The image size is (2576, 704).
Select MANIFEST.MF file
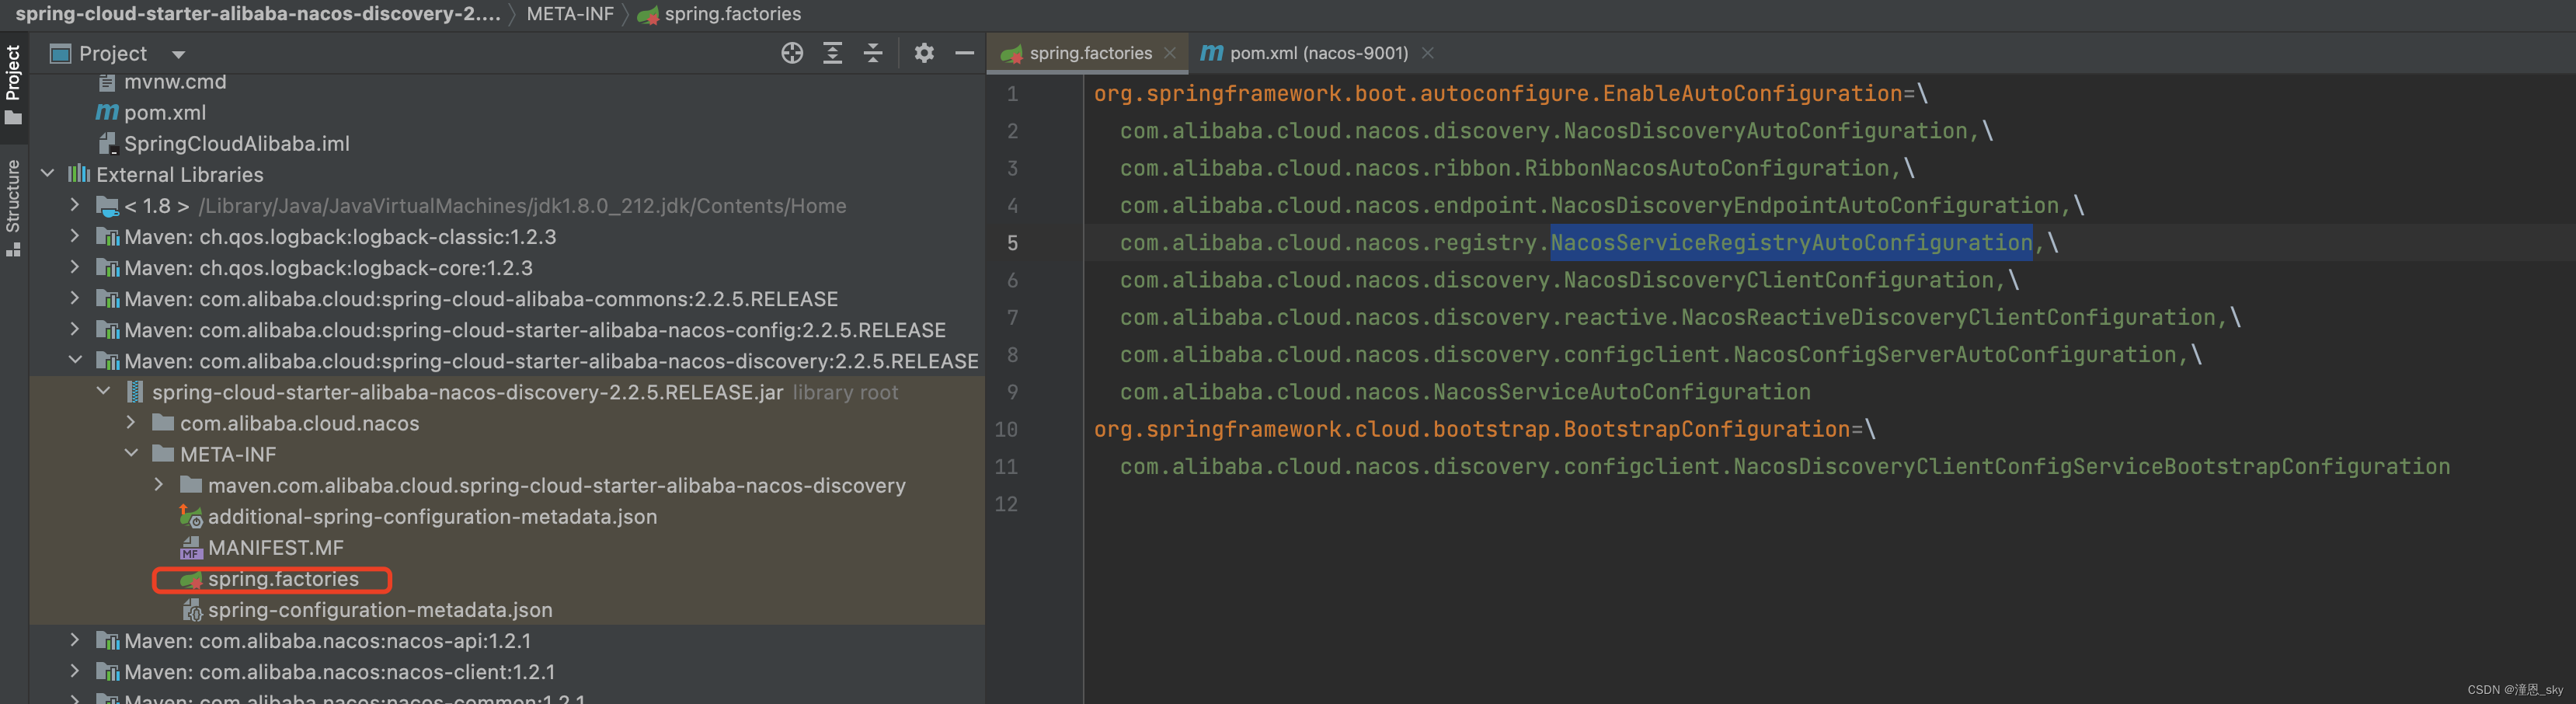pos(276,548)
